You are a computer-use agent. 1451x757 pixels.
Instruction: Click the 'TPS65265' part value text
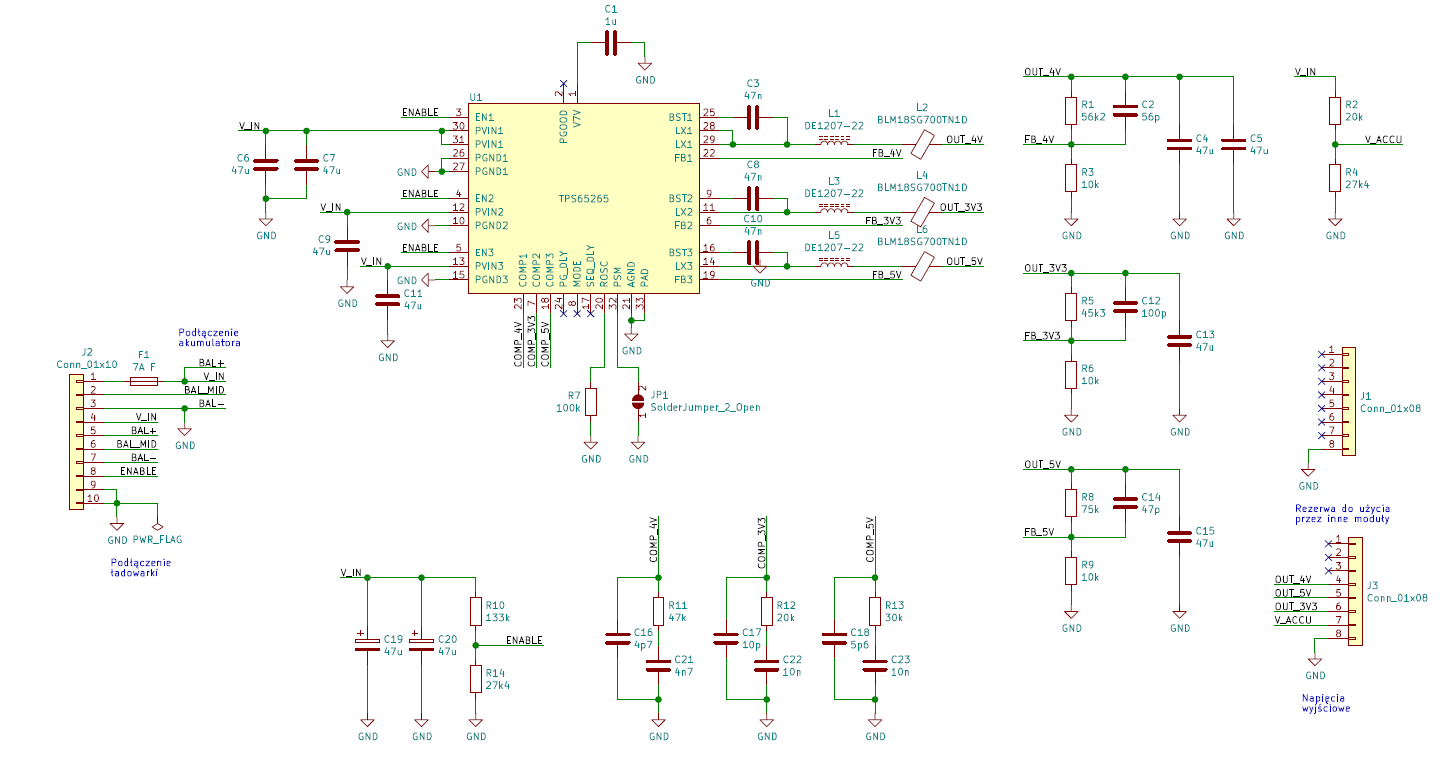tap(584, 199)
